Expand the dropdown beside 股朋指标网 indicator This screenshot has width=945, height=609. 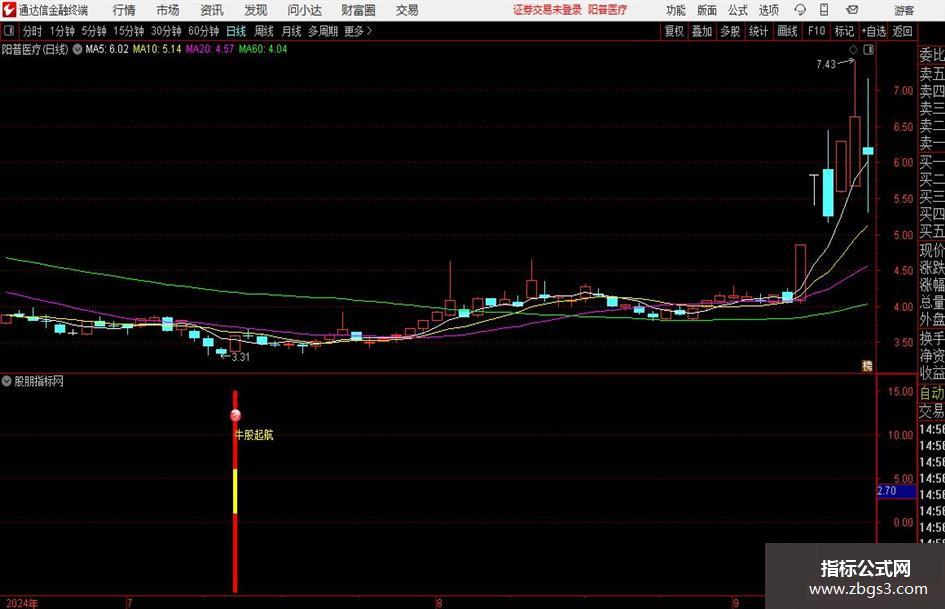pyautogui.click(x=7, y=381)
